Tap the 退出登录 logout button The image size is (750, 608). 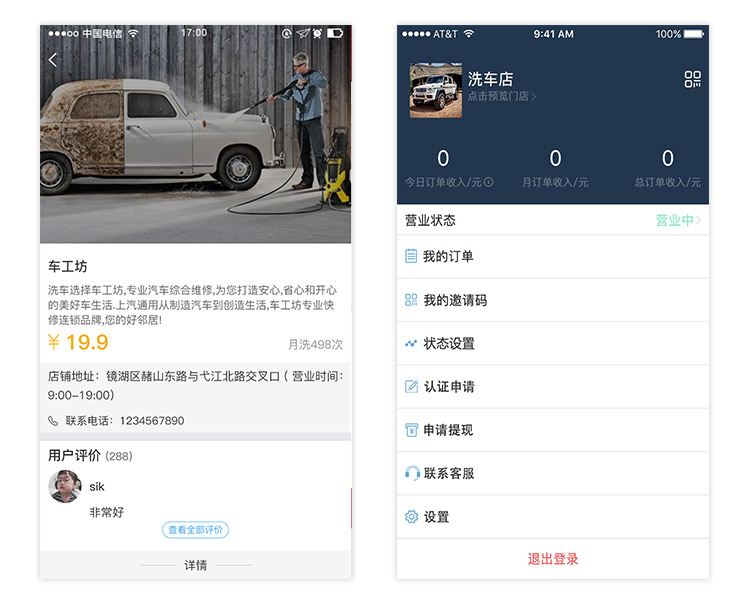tap(553, 559)
